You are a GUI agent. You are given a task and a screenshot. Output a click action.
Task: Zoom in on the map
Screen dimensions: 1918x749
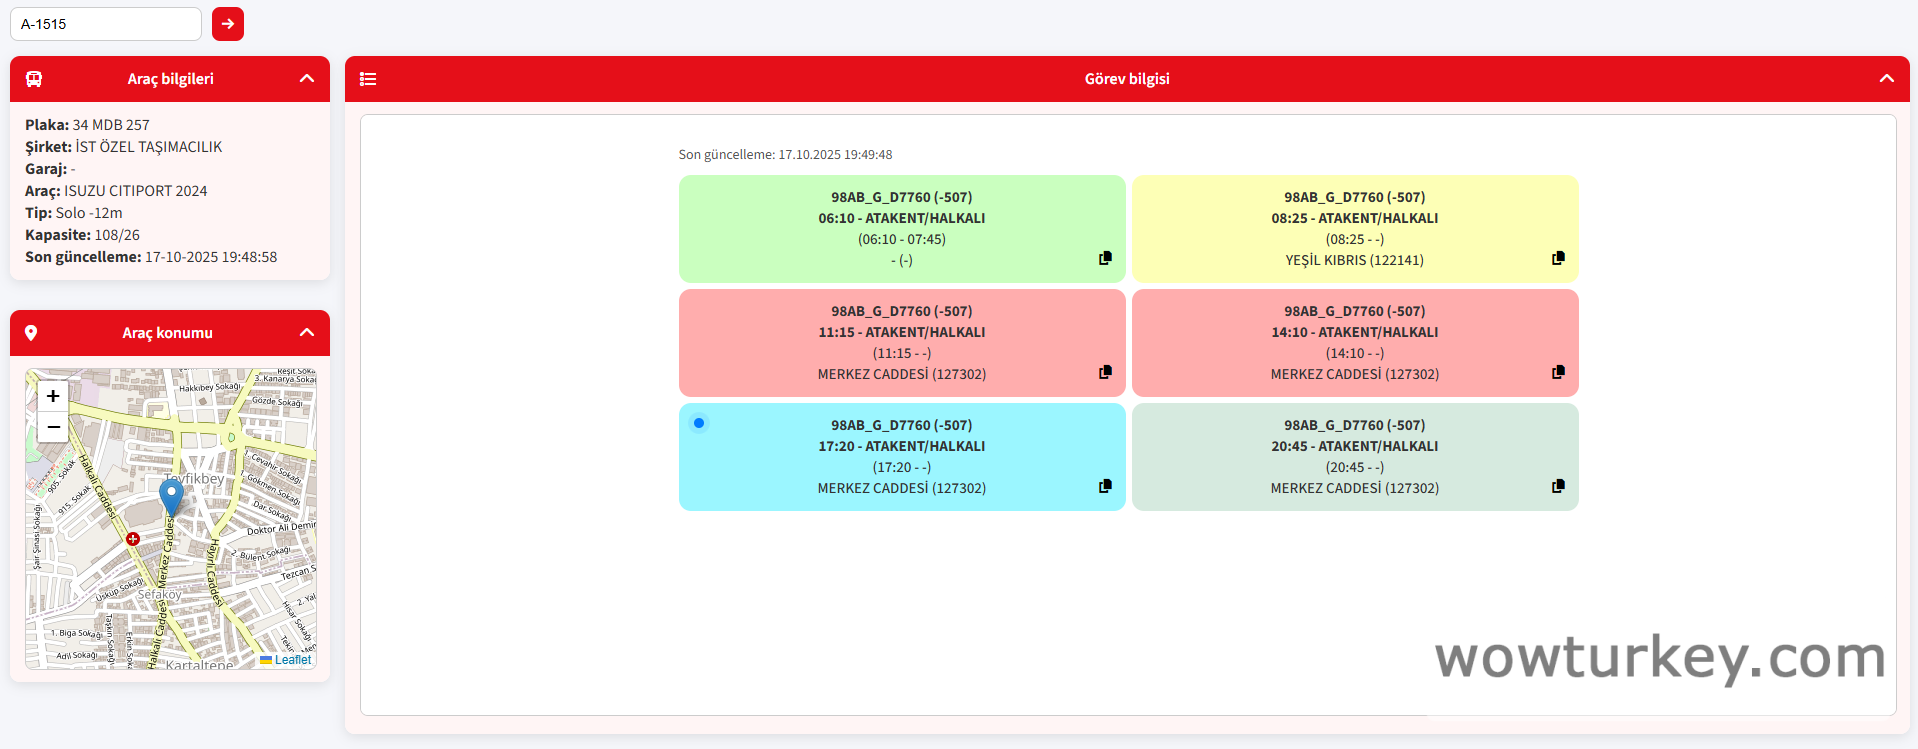coord(53,396)
